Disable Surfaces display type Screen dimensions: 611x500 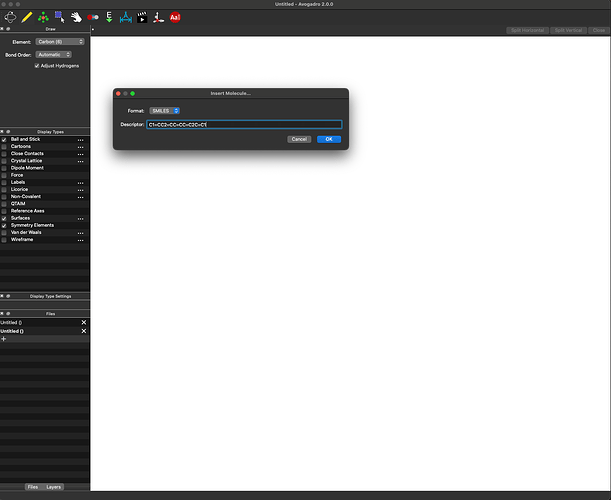click(4, 219)
